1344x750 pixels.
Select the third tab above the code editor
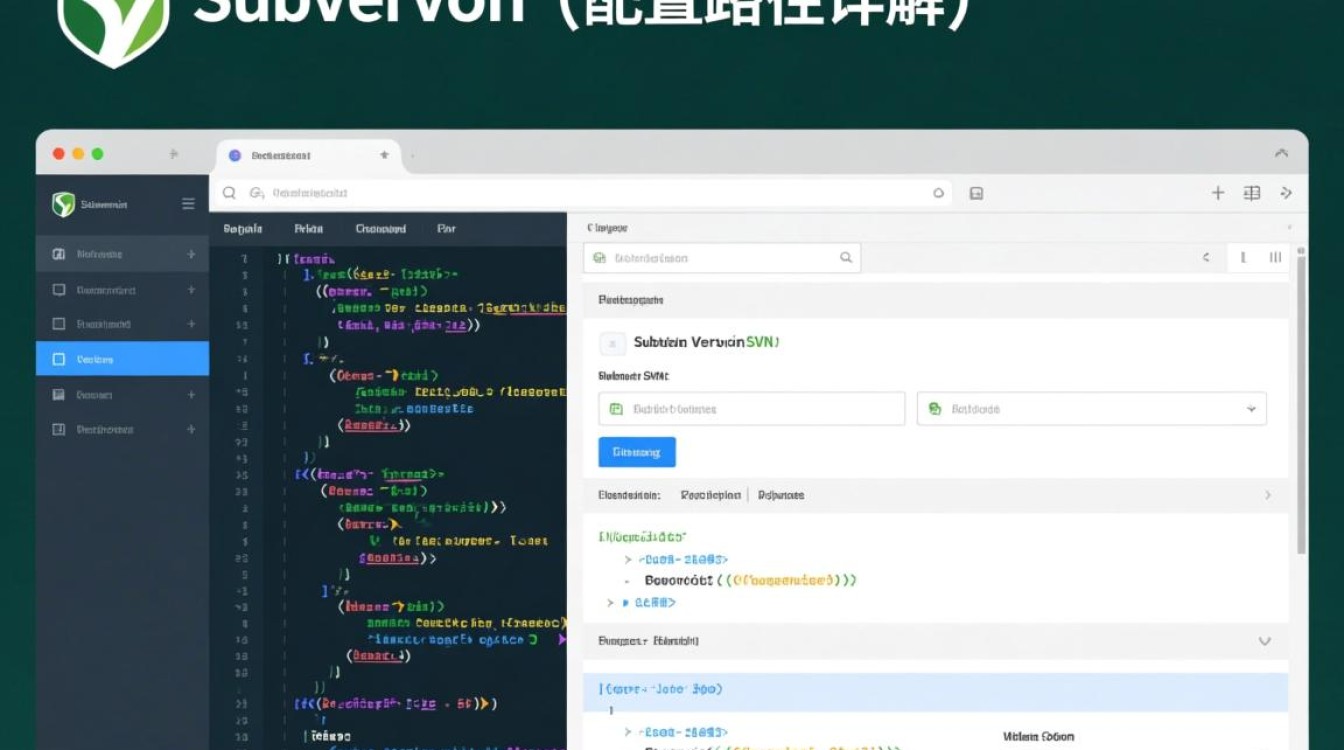(x=381, y=229)
